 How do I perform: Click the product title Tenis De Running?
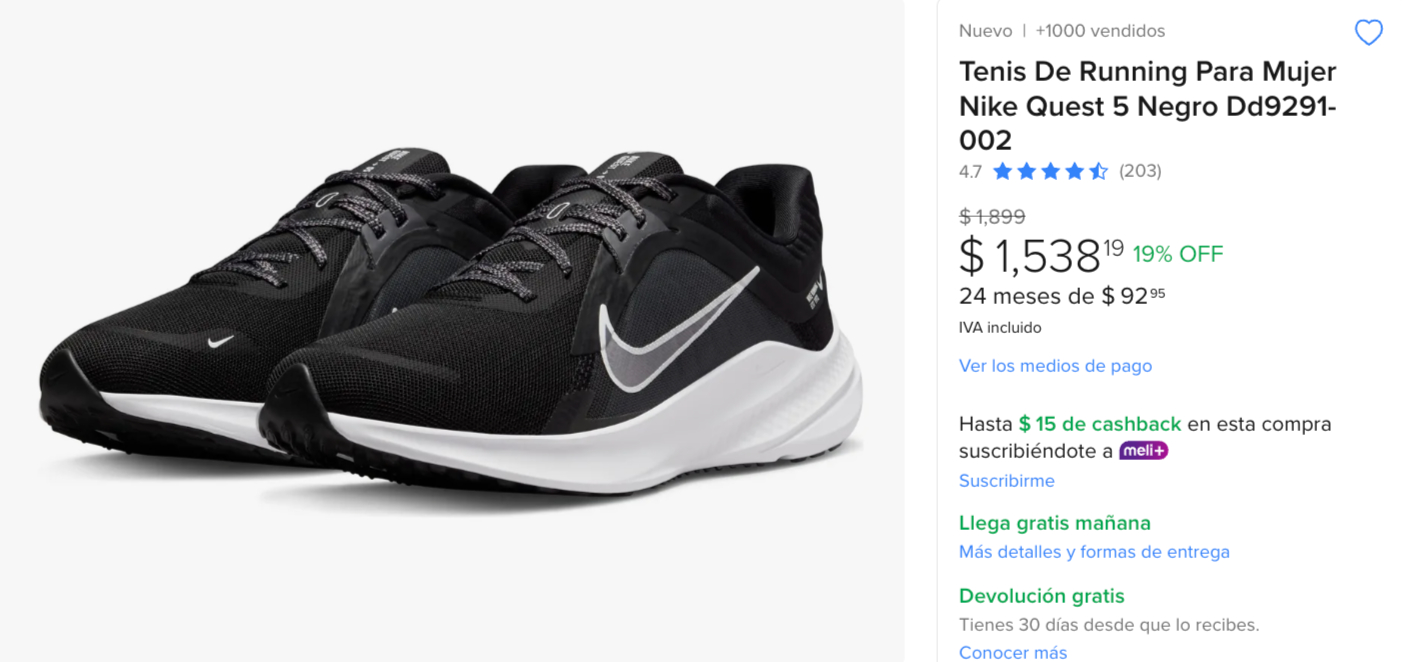(x=1147, y=105)
